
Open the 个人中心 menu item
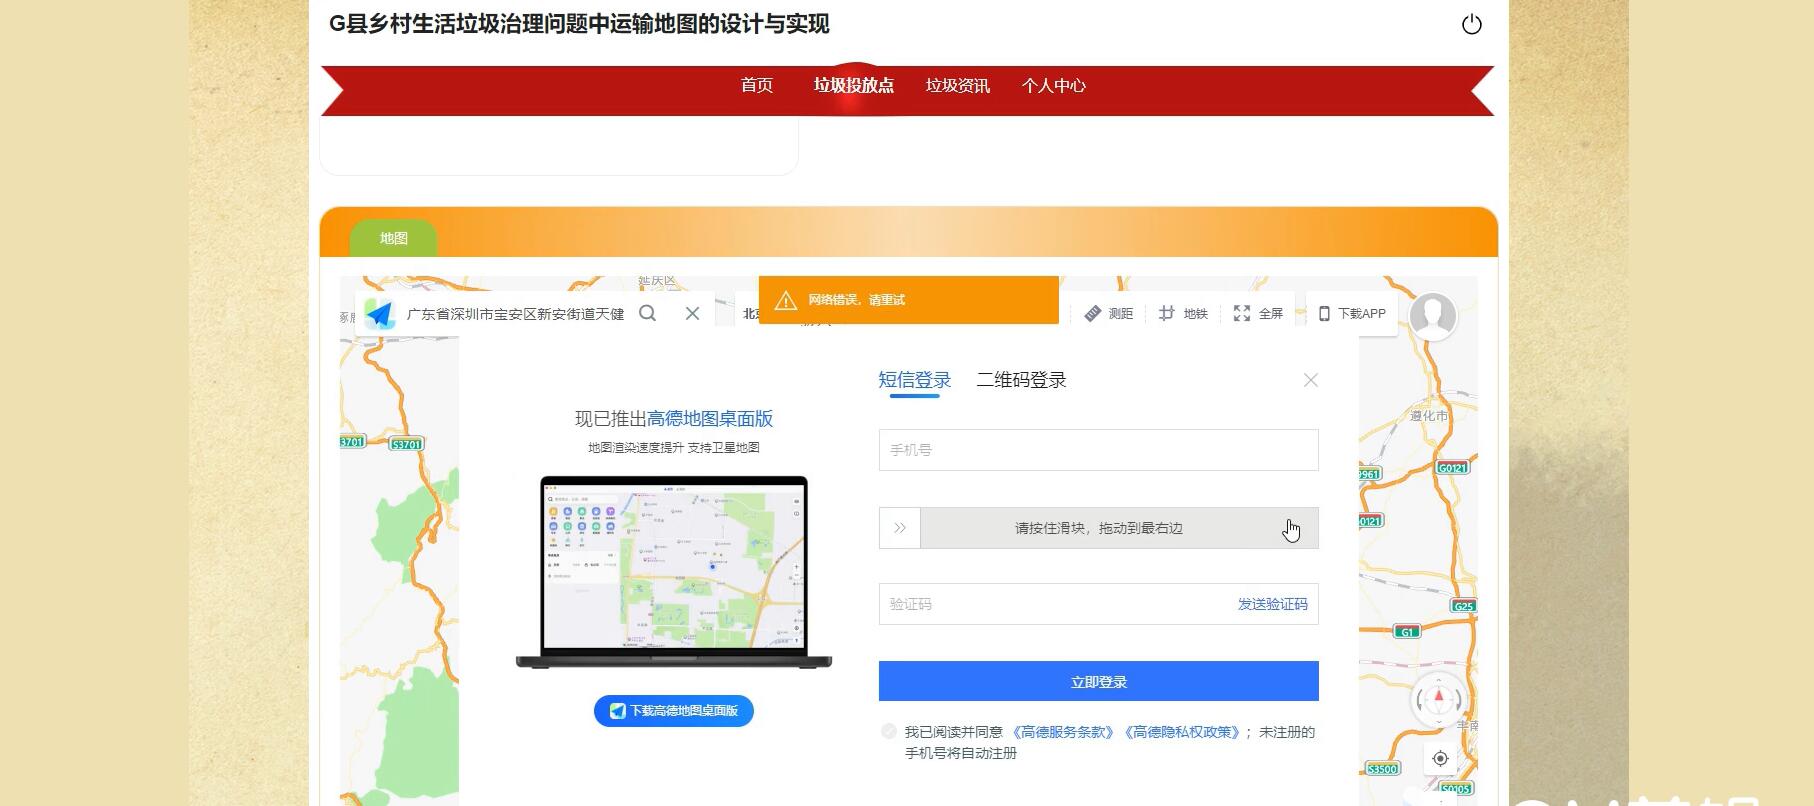tap(1053, 85)
